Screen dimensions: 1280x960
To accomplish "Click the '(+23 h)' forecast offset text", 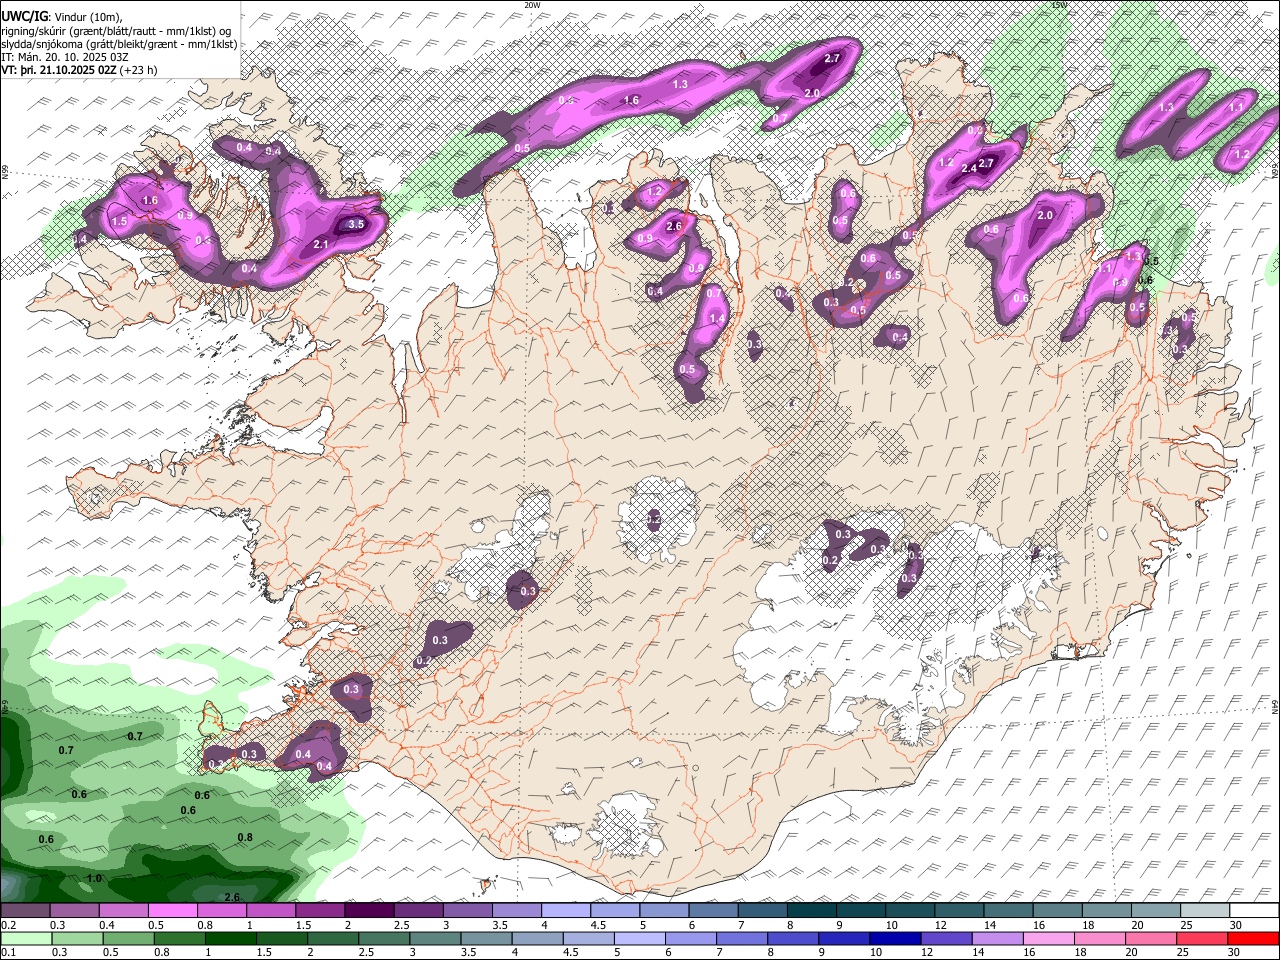I will pyautogui.click(x=139, y=71).
